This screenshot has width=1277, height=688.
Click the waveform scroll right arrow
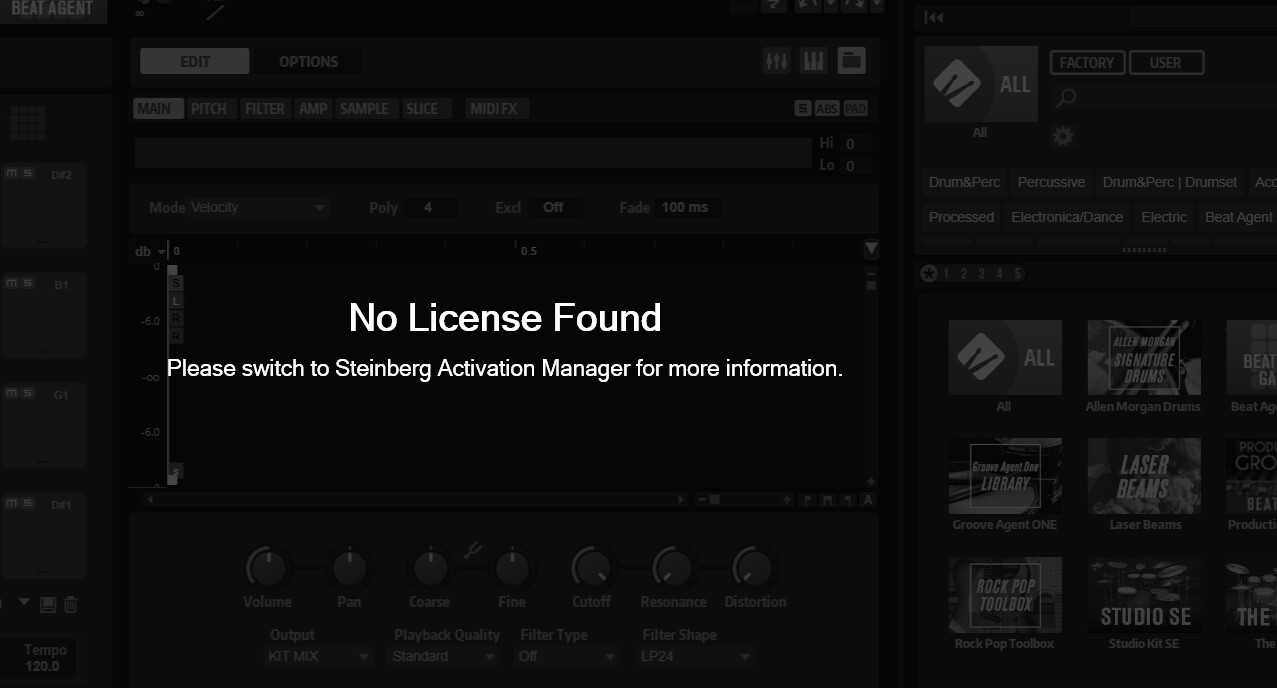[x=681, y=499]
